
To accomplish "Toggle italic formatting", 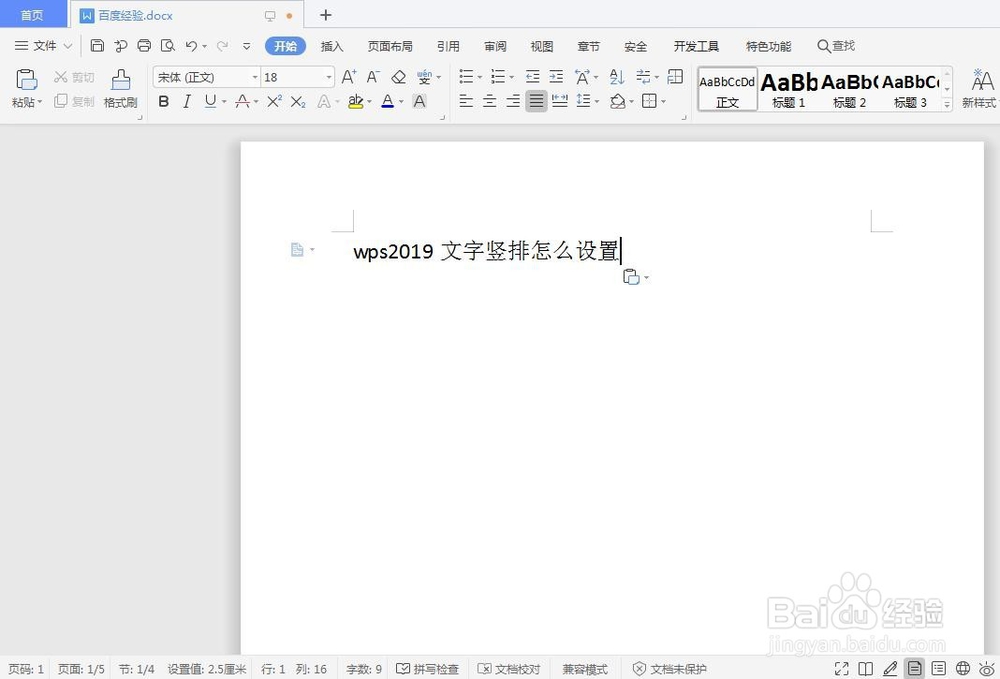I will (187, 101).
